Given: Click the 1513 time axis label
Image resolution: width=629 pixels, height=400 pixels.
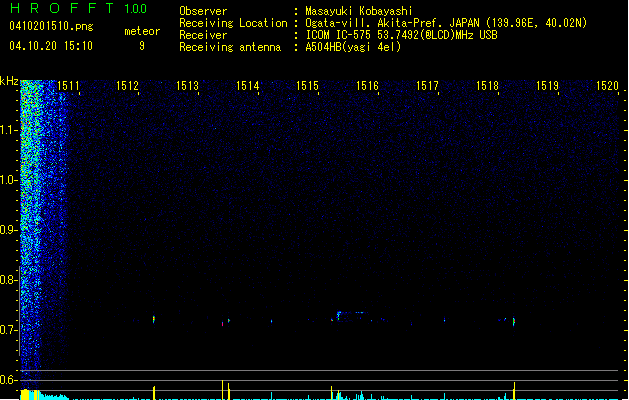Looking at the screenshot, I should pos(187,86).
